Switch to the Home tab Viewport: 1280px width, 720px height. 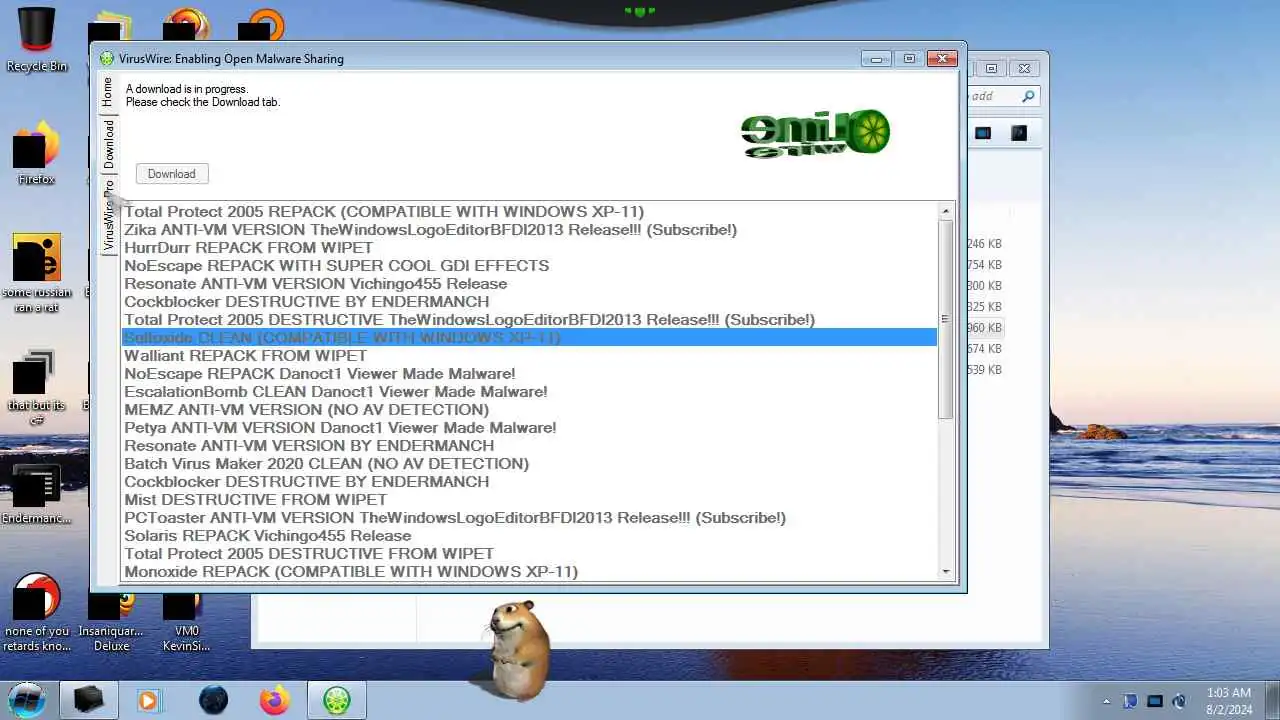pyautogui.click(x=108, y=92)
